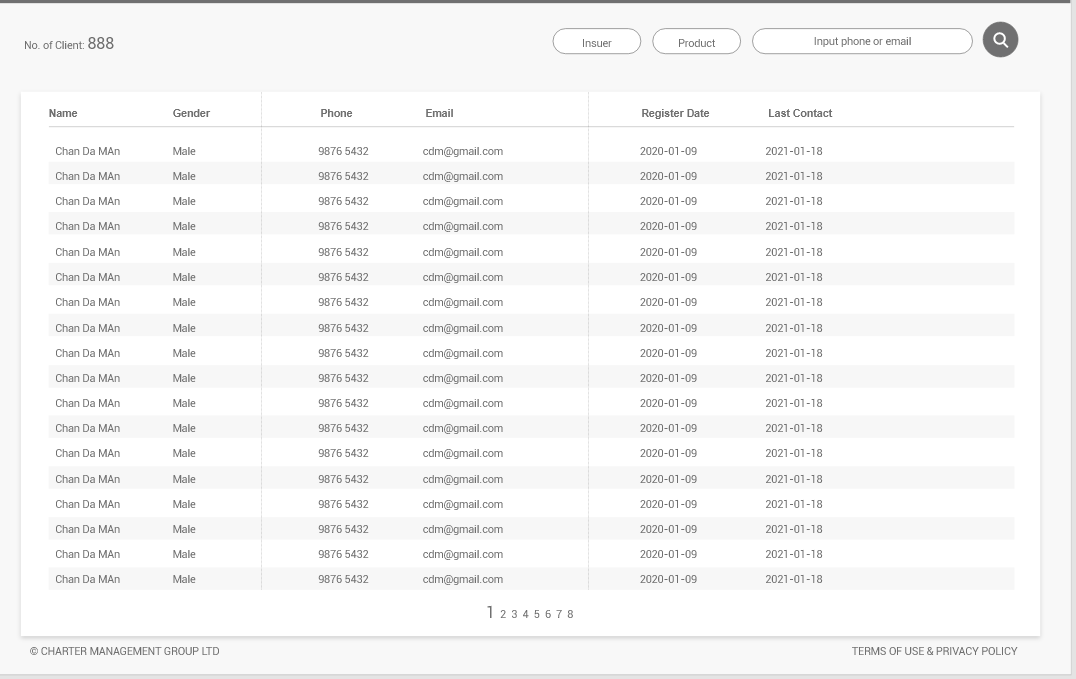Go to page 6 in pagination
Image resolution: width=1076 pixels, height=679 pixels.
click(548, 614)
